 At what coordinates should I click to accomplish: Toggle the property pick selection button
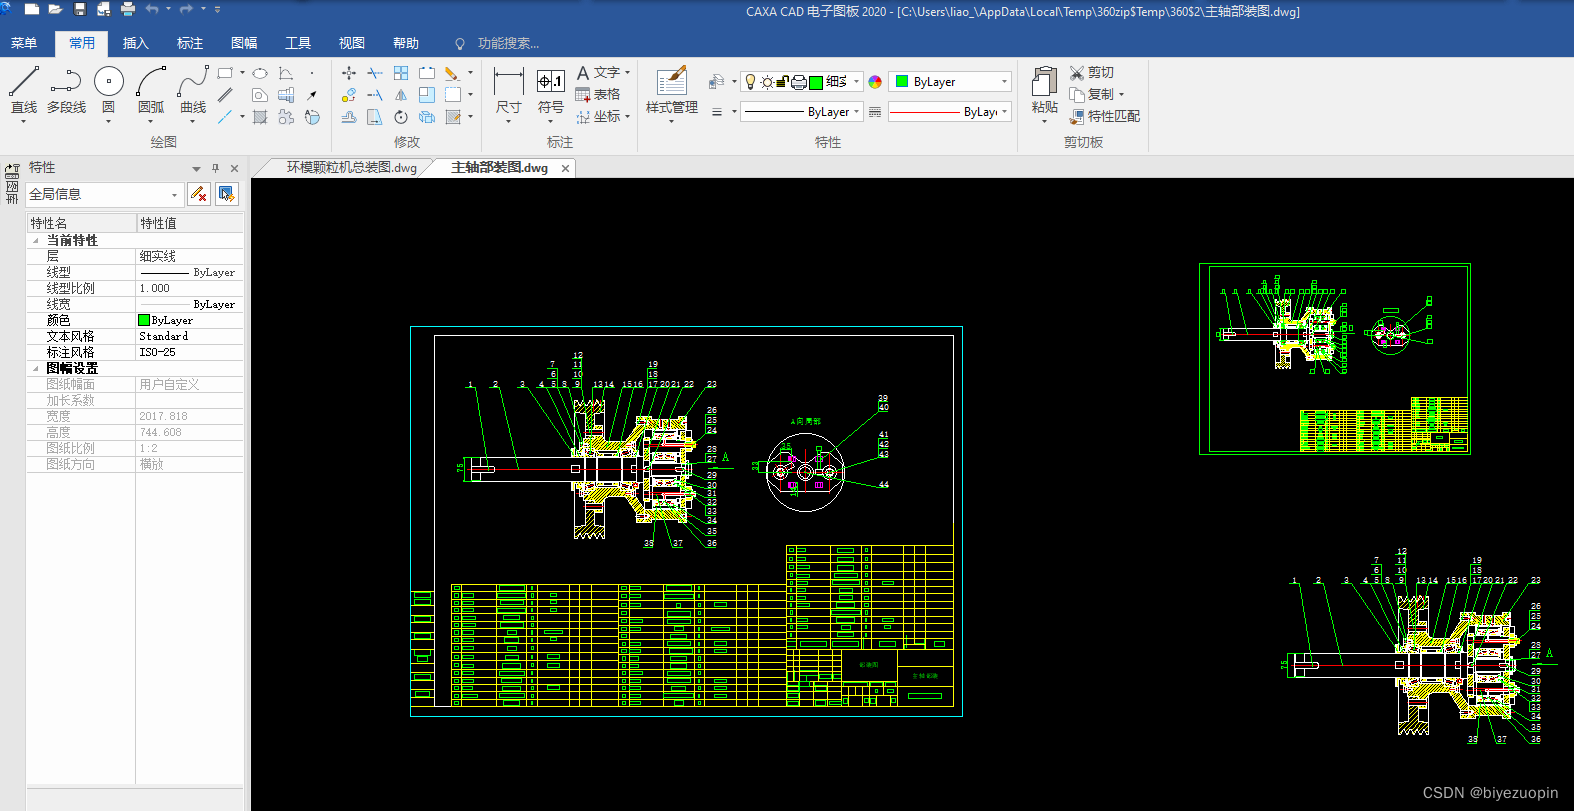pos(227,194)
